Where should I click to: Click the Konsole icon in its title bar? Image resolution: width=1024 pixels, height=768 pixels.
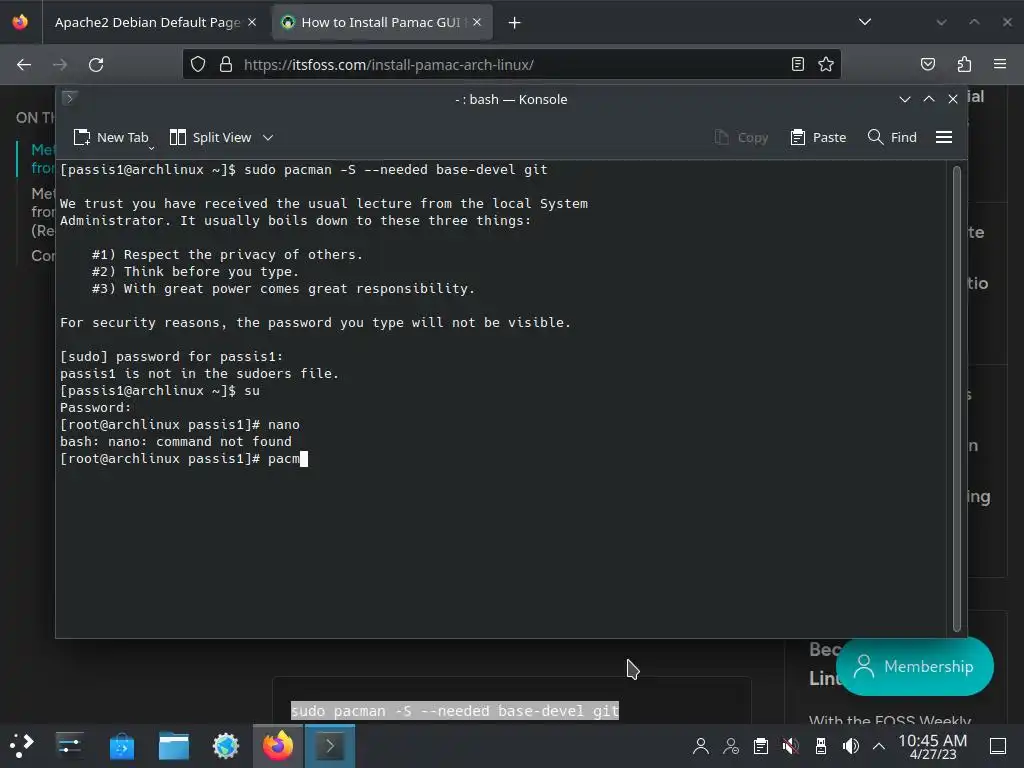[x=70, y=98]
